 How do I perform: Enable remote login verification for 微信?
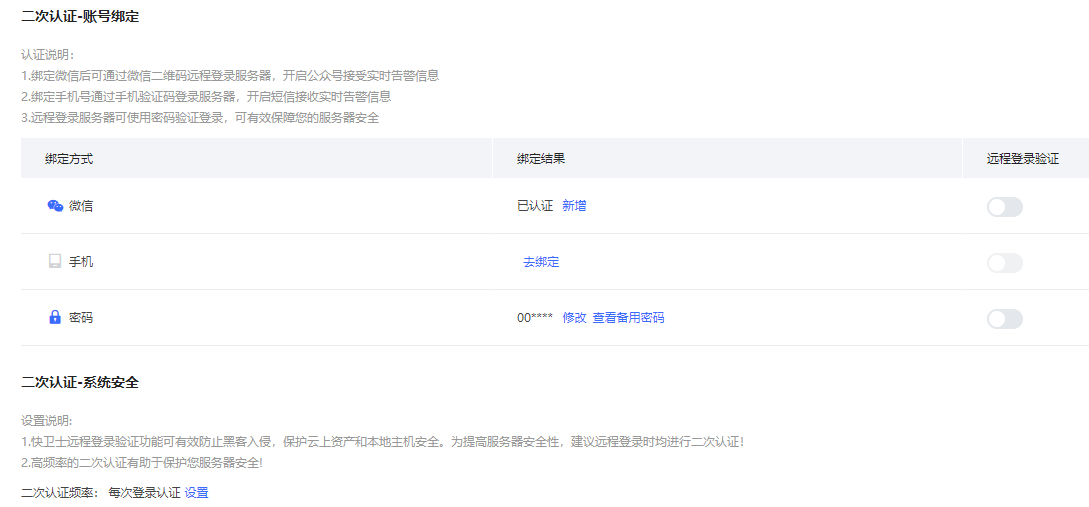pos(1004,207)
